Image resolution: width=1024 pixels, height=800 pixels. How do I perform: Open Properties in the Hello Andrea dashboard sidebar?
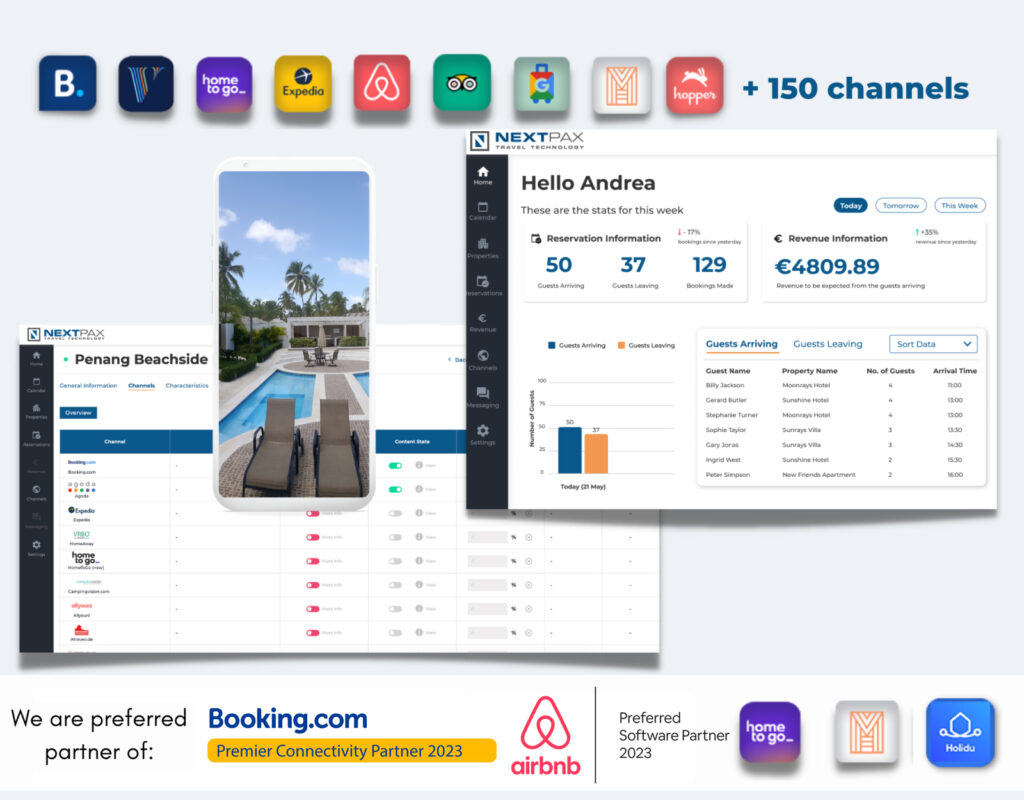pyautogui.click(x=483, y=248)
